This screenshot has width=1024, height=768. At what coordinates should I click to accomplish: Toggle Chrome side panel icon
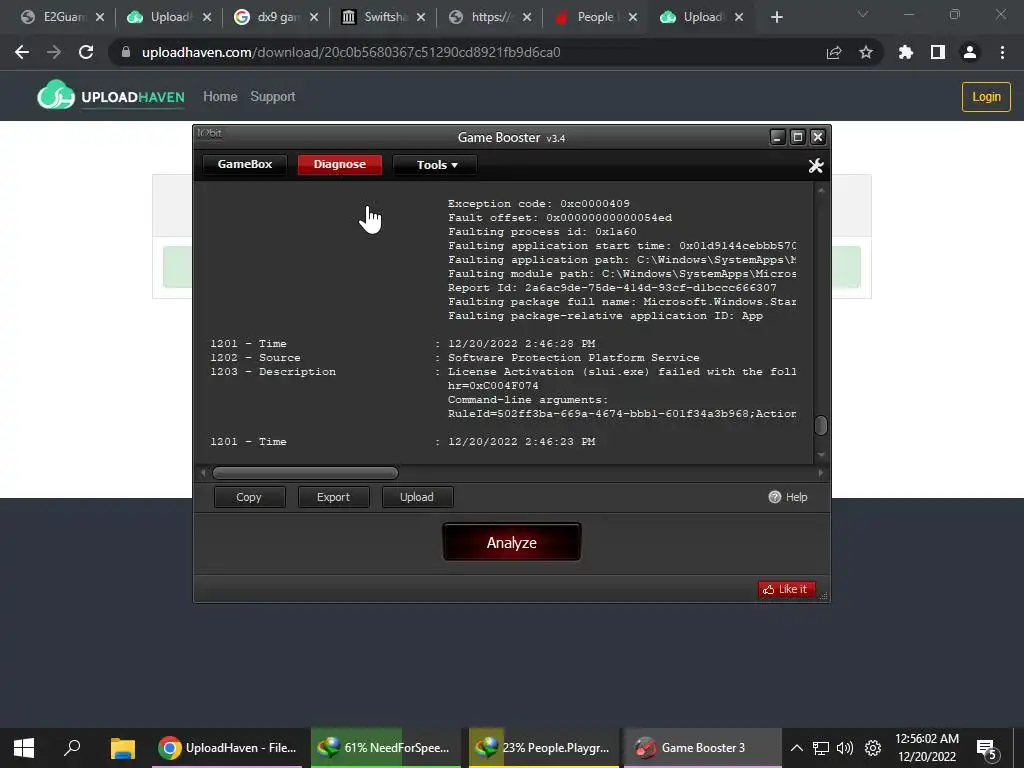point(938,52)
